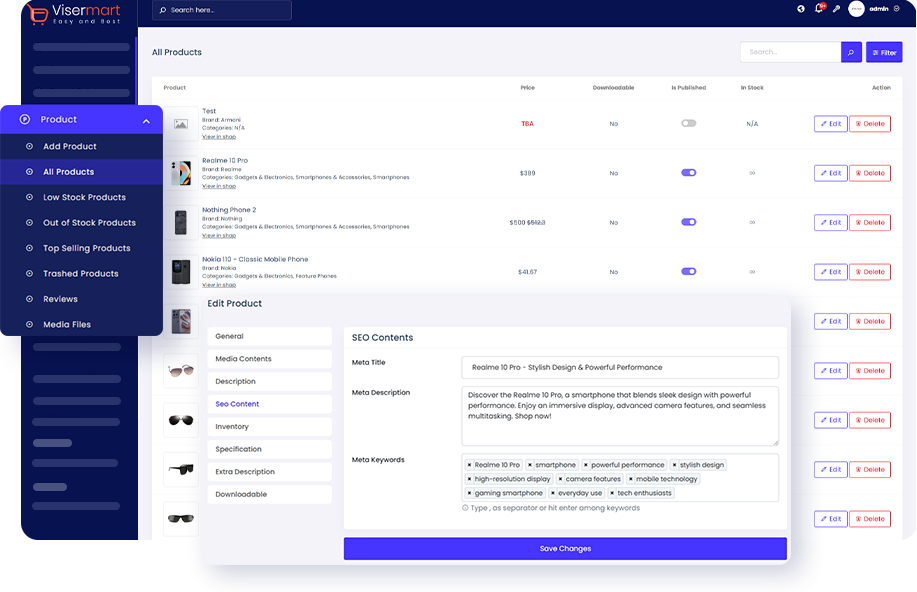Click the Test product placeholder image
The image size is (917, 592).
click(x=181, y=124)
